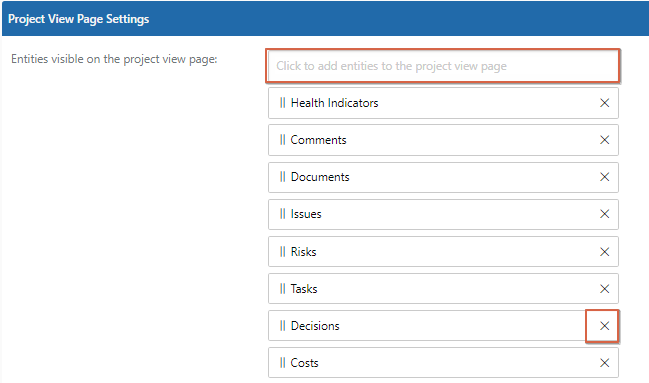Screen dimensions: 649x383
Task: Grab drag handle of Health Indicators row
Action: click(282, 103)
